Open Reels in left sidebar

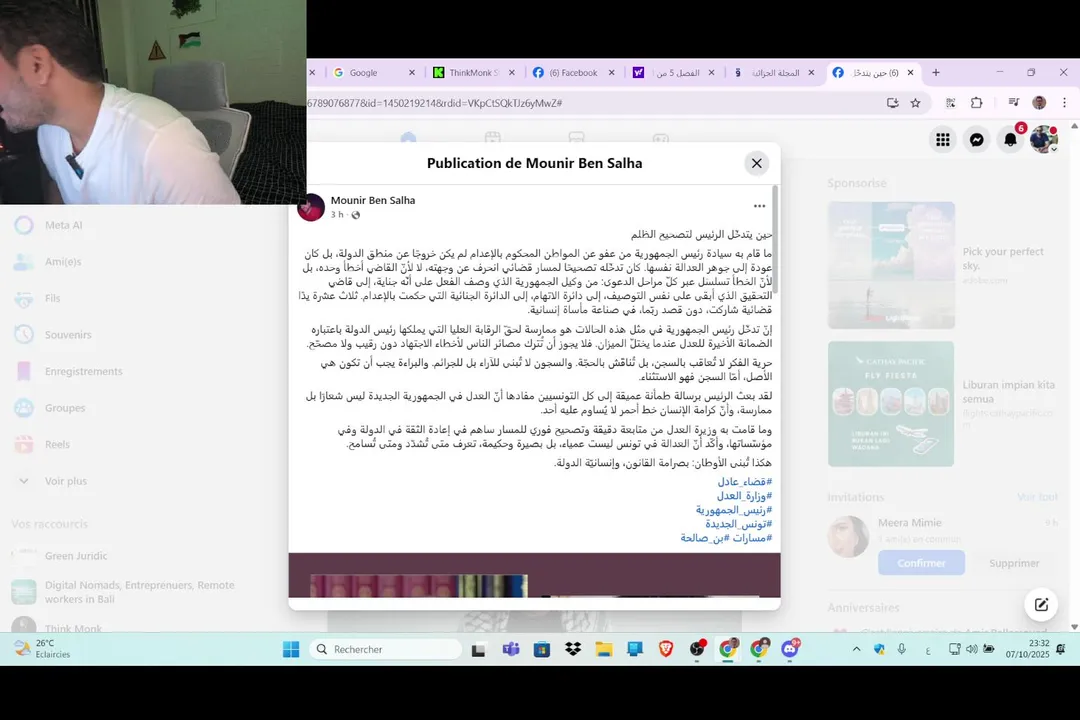[57, 444]
